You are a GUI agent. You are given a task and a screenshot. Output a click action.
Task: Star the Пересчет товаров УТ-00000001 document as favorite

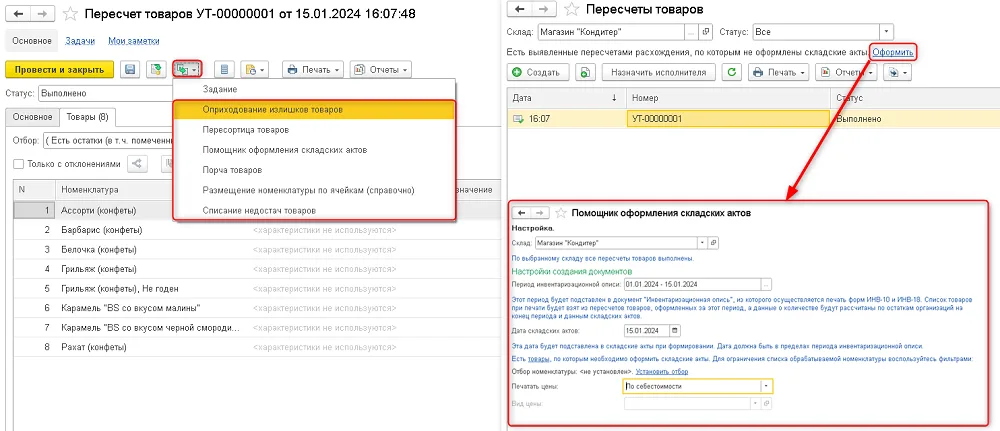pos(71,13)
